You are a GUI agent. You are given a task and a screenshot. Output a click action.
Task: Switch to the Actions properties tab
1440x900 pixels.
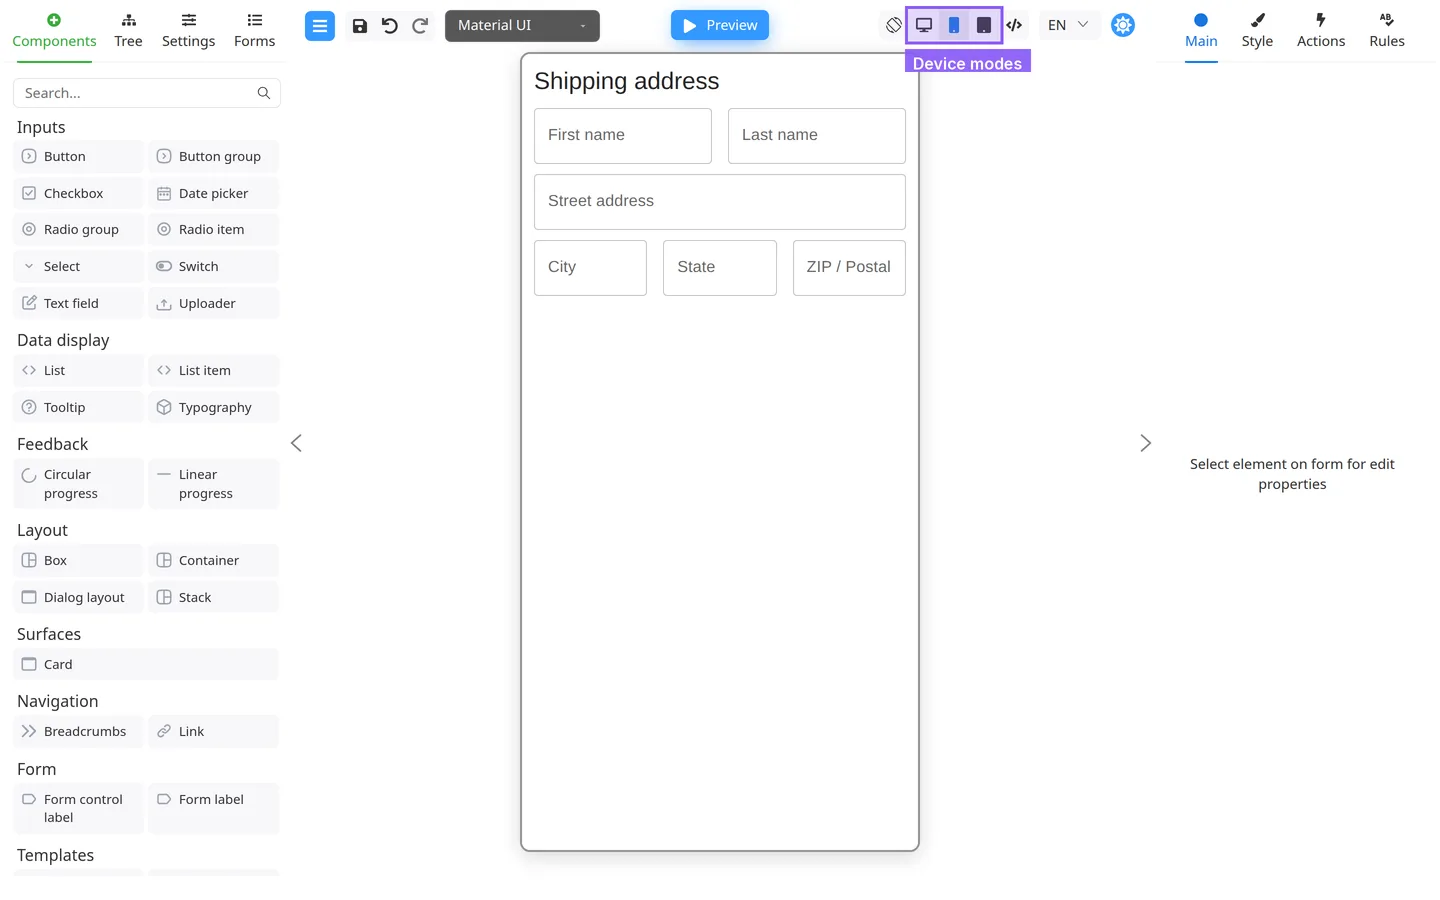tap(1321, 31)
